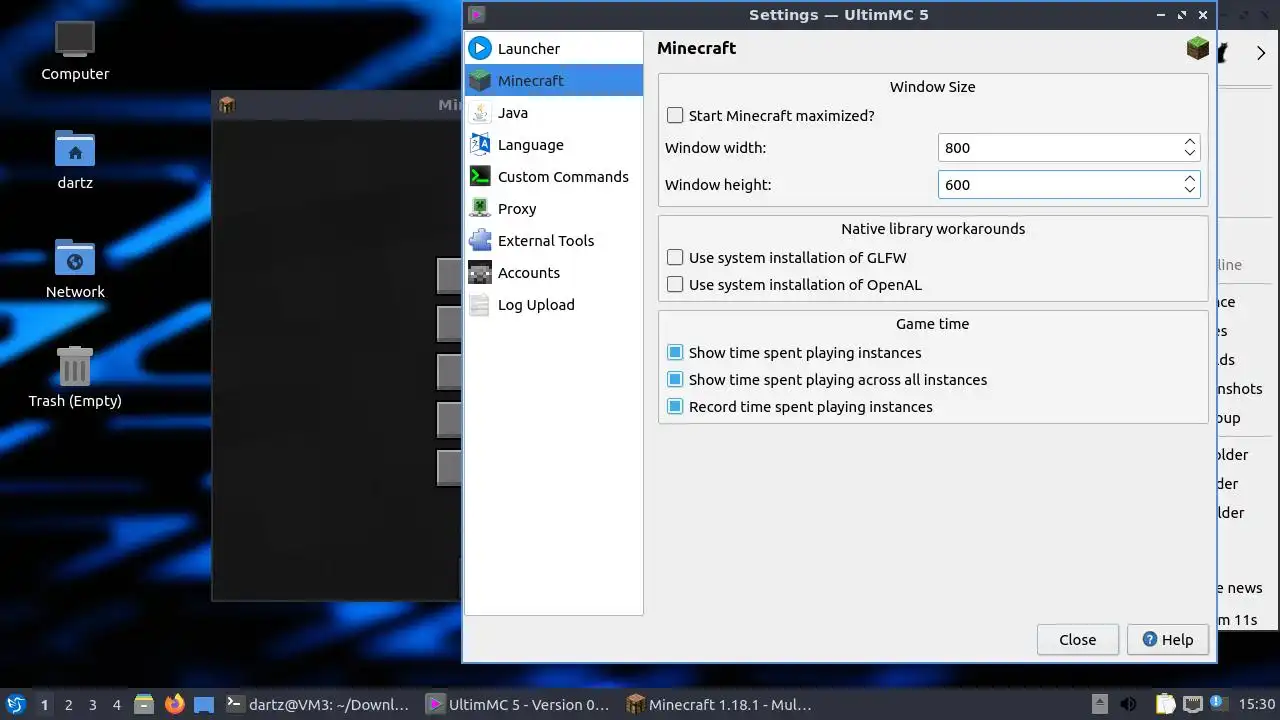The width and height of the screenshot is (1280, 720).
Task: Open the network tray icon
Action: tap(1192, 704)
